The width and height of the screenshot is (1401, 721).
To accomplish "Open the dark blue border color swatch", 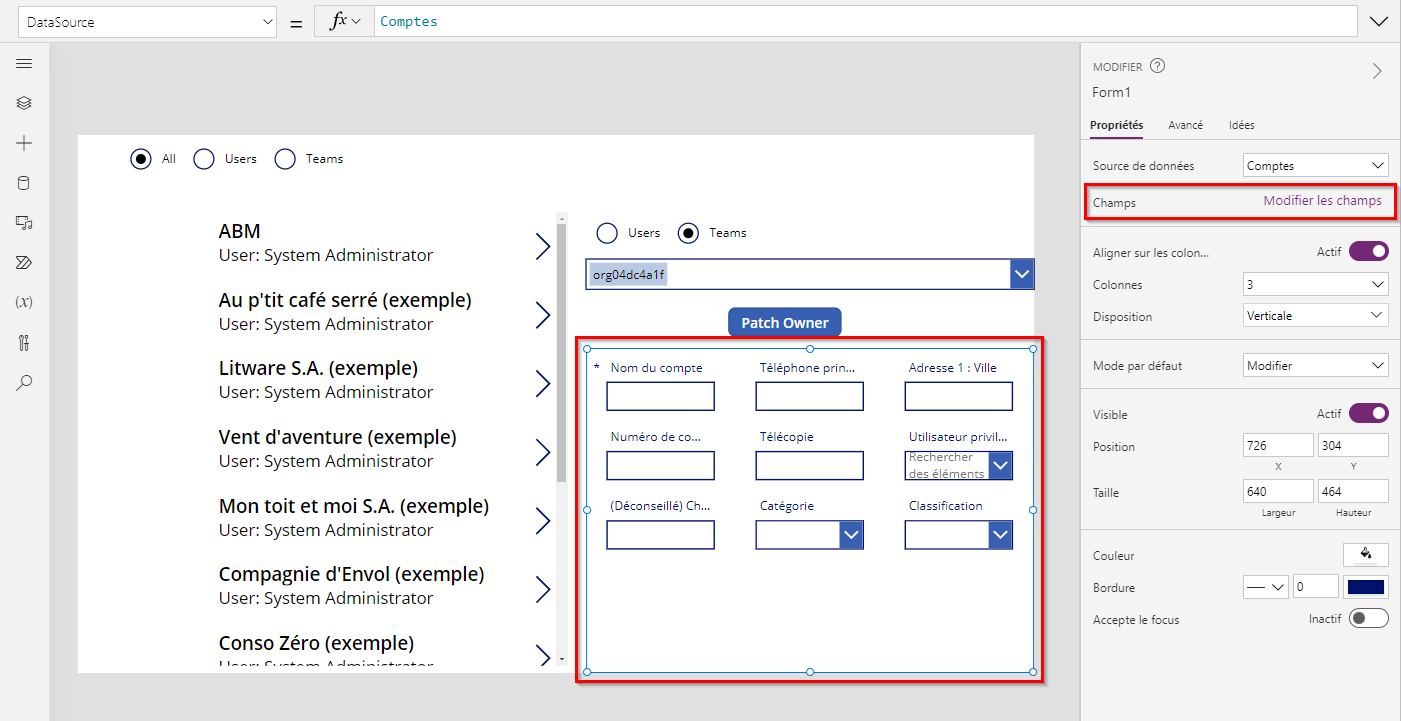I will coord(1366,587).
